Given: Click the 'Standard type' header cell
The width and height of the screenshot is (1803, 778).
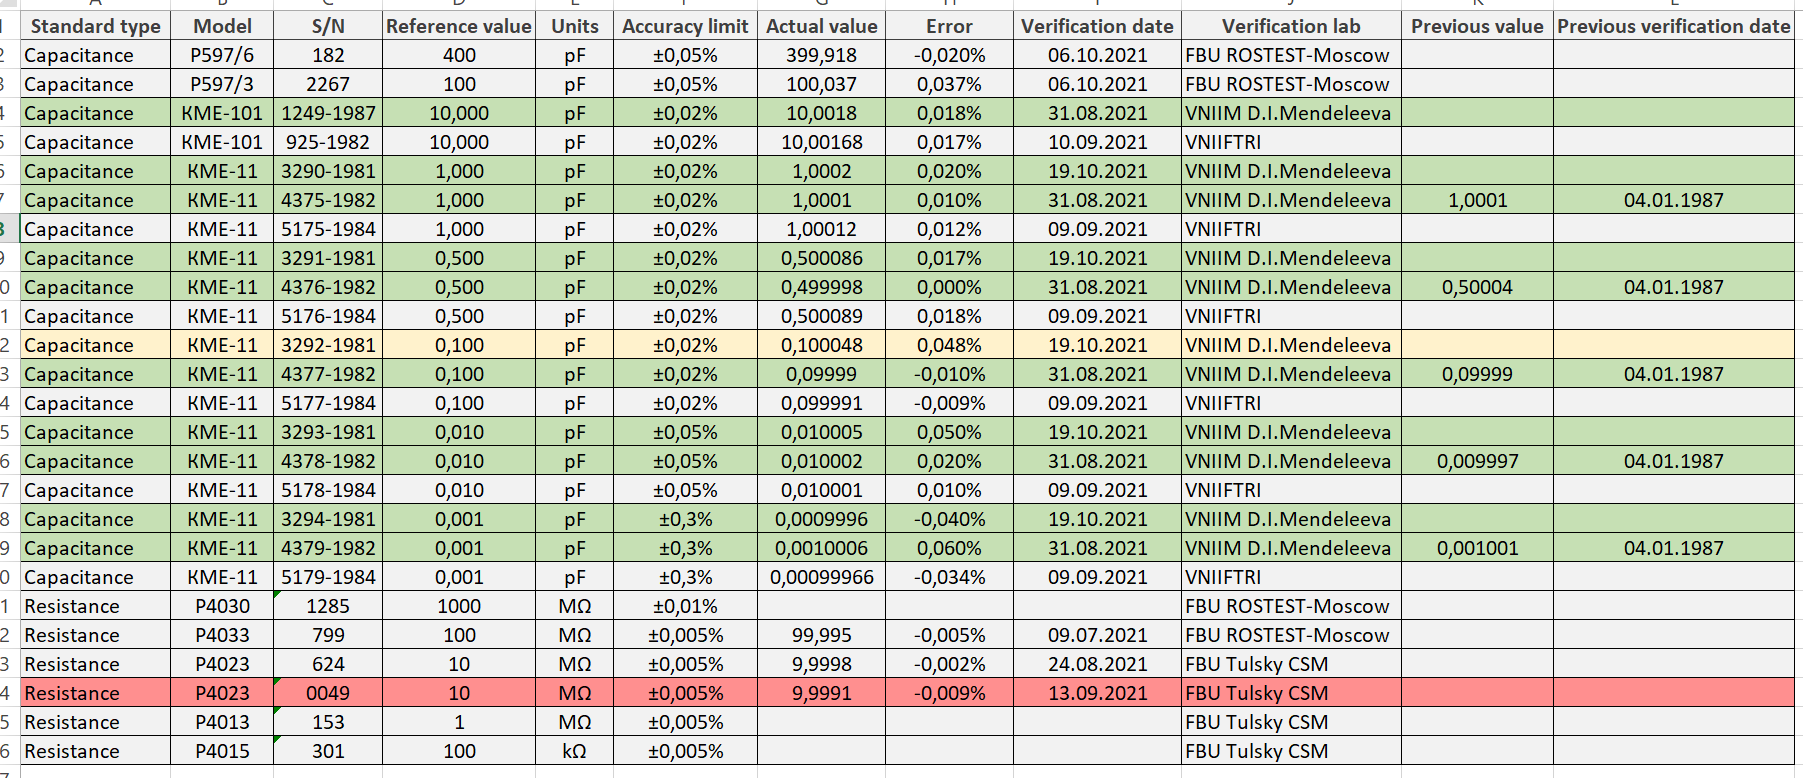Looking at the screenshot, I should [x=95, y=26].
